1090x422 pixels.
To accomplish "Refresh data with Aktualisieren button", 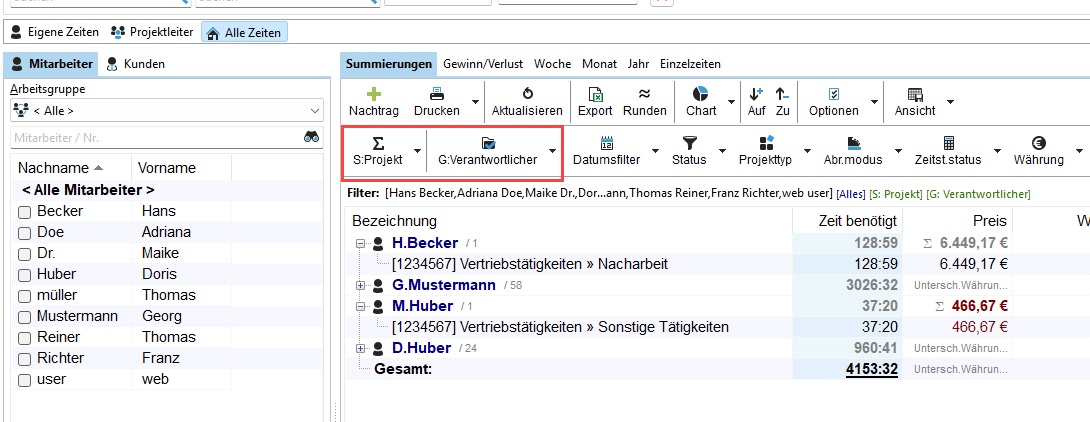I will [x=527, y=93].
